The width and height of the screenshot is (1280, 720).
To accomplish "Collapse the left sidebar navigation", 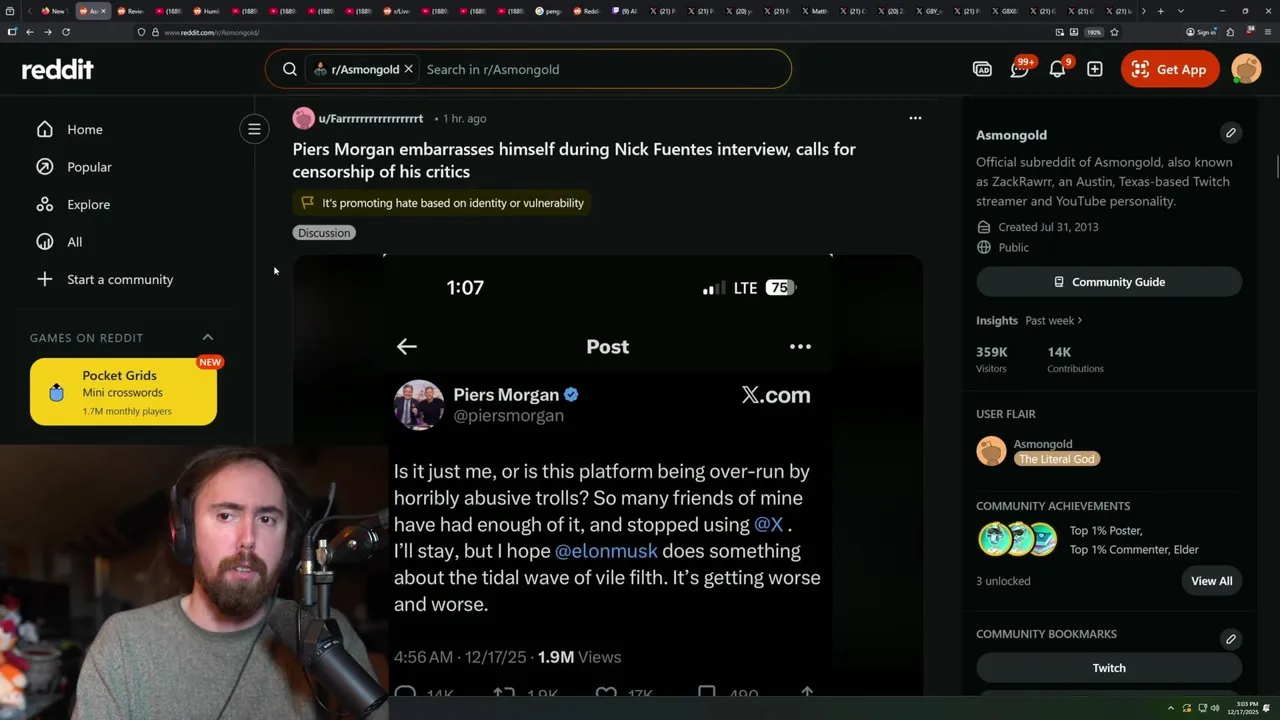I will pos(254,129).
